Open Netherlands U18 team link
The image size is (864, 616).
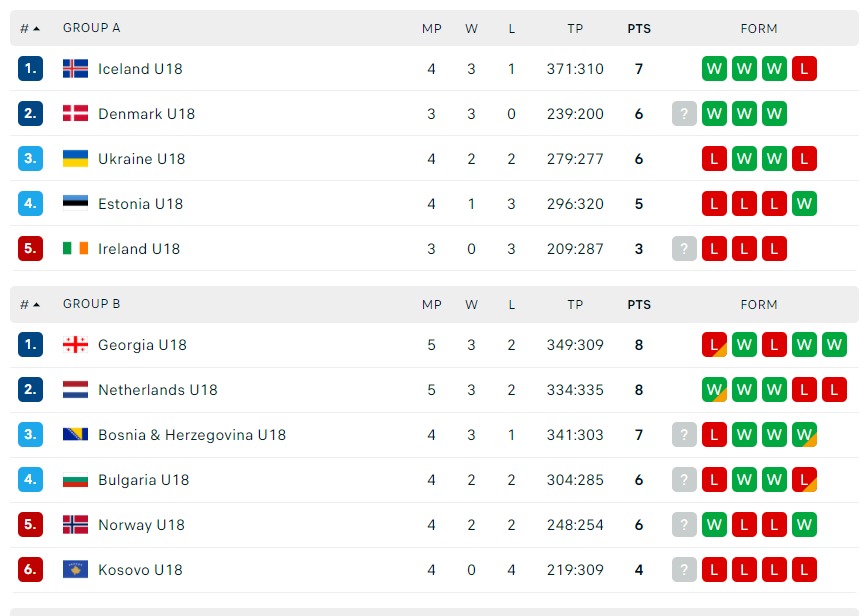coord(157,390)
